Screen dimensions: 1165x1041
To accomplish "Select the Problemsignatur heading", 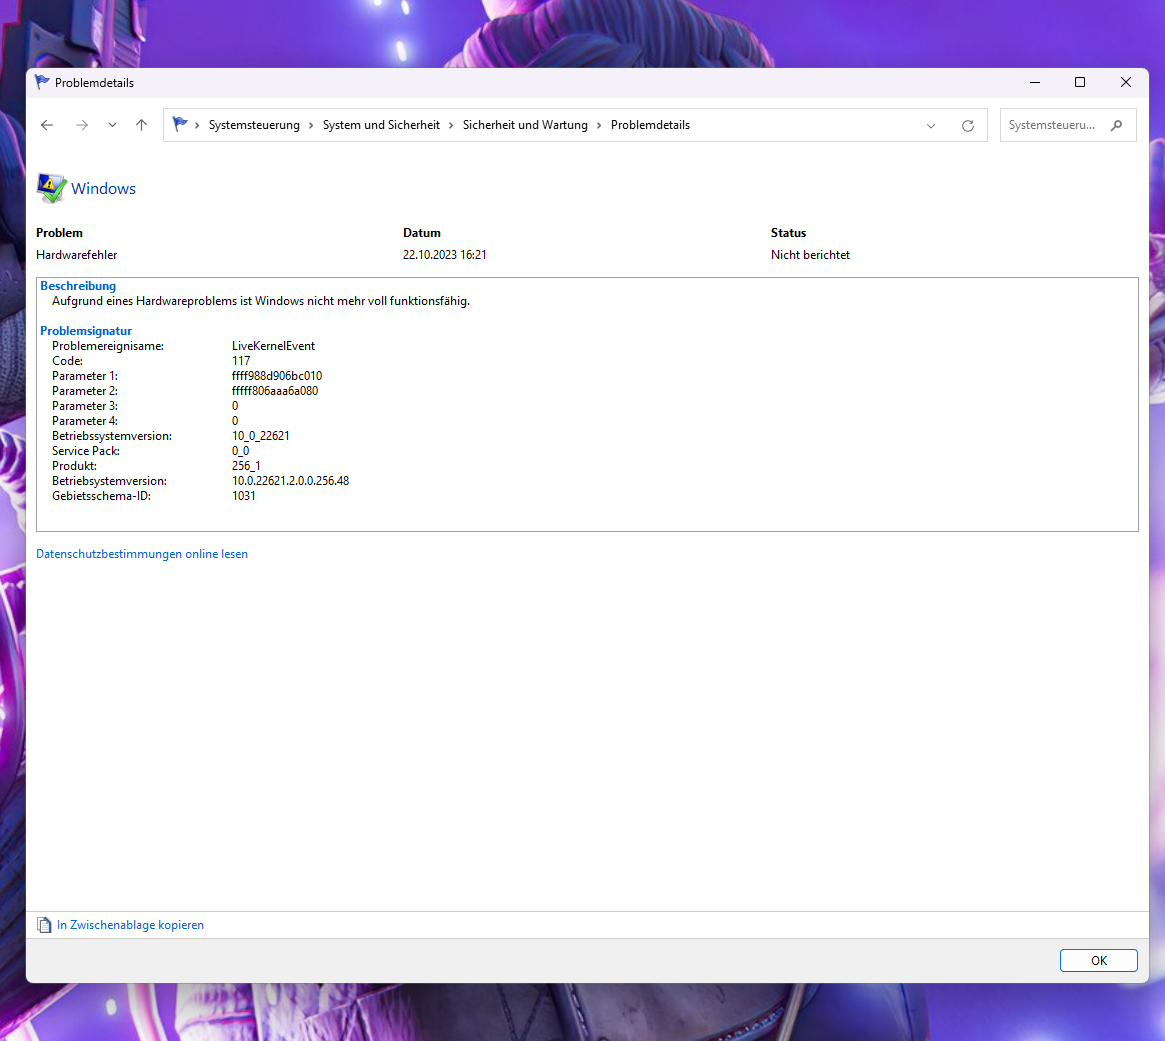I will (x=86, y=331).
